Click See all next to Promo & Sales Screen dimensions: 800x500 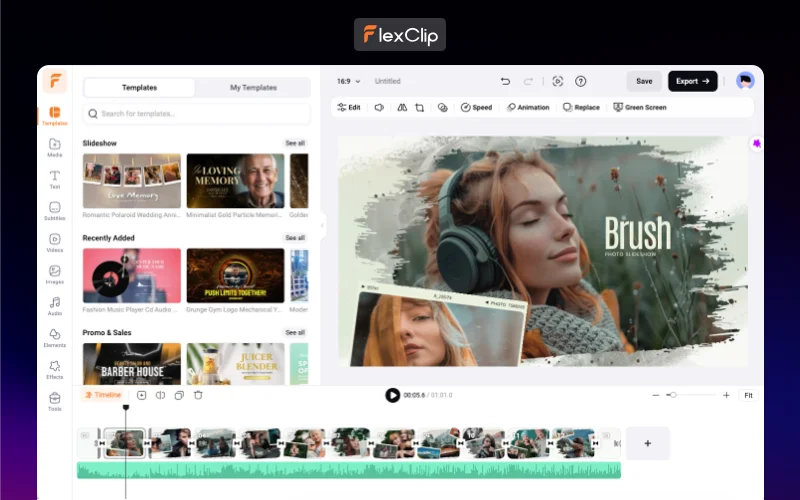click(295, 333)
